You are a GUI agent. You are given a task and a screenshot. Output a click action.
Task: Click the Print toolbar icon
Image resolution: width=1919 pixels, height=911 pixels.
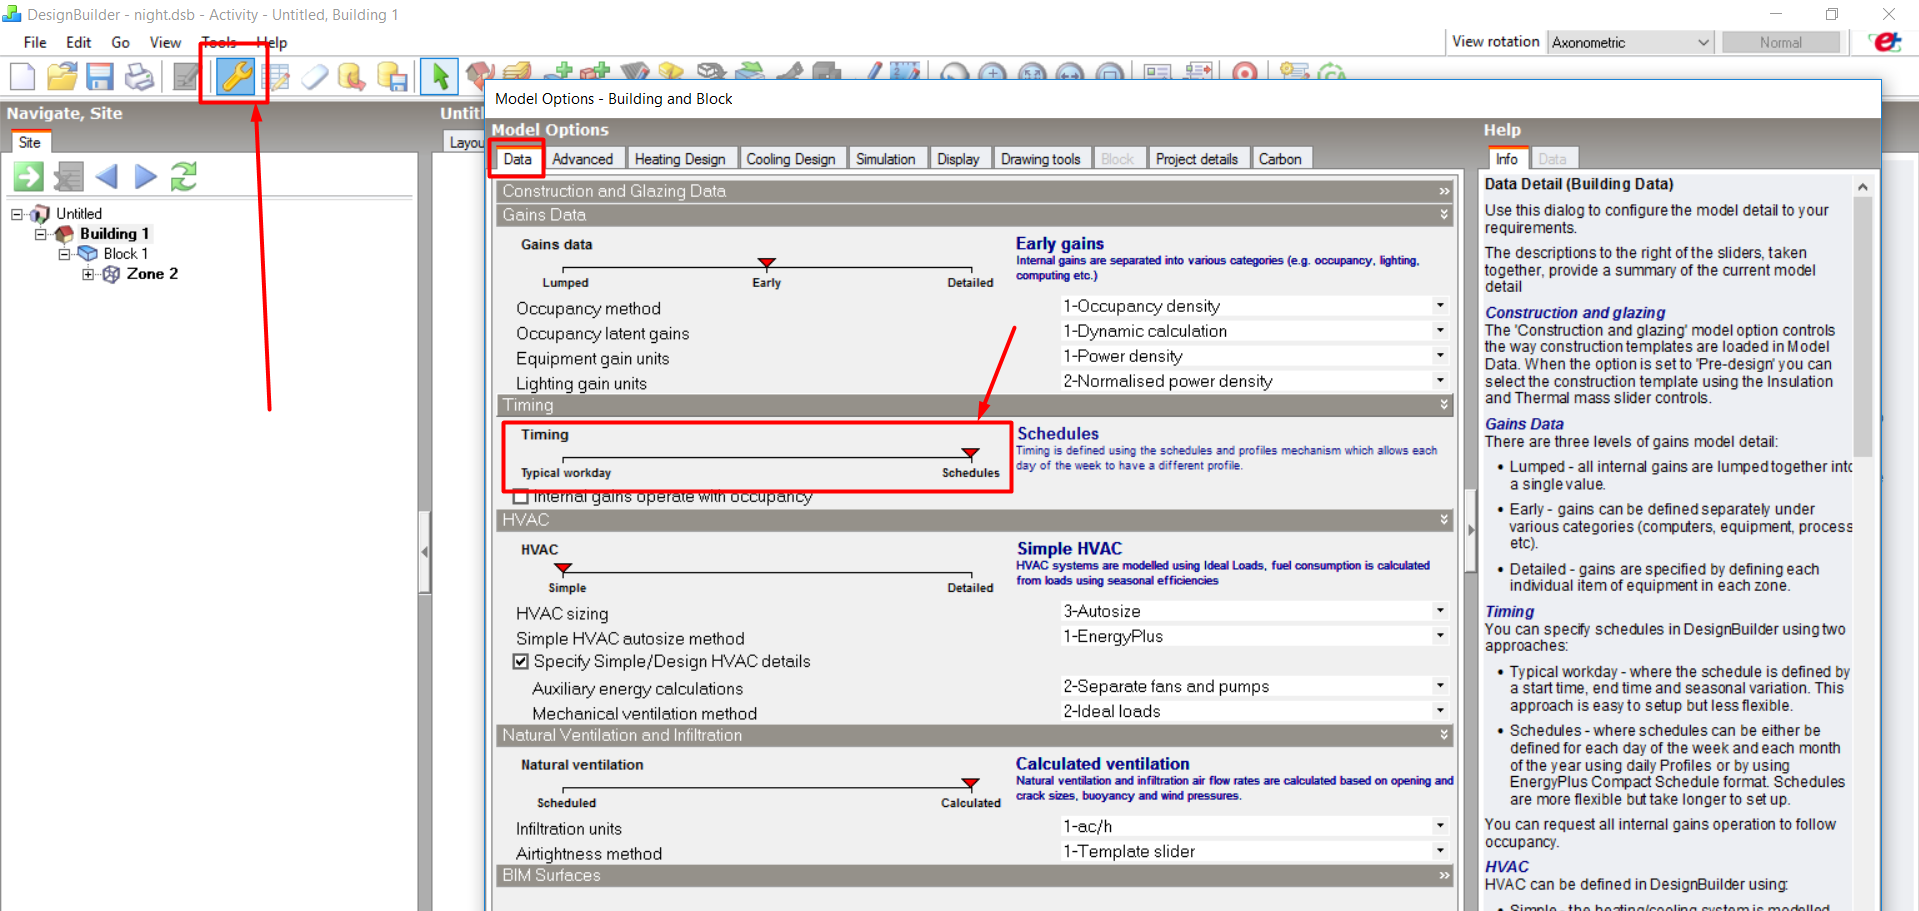(x=139, y=77)
